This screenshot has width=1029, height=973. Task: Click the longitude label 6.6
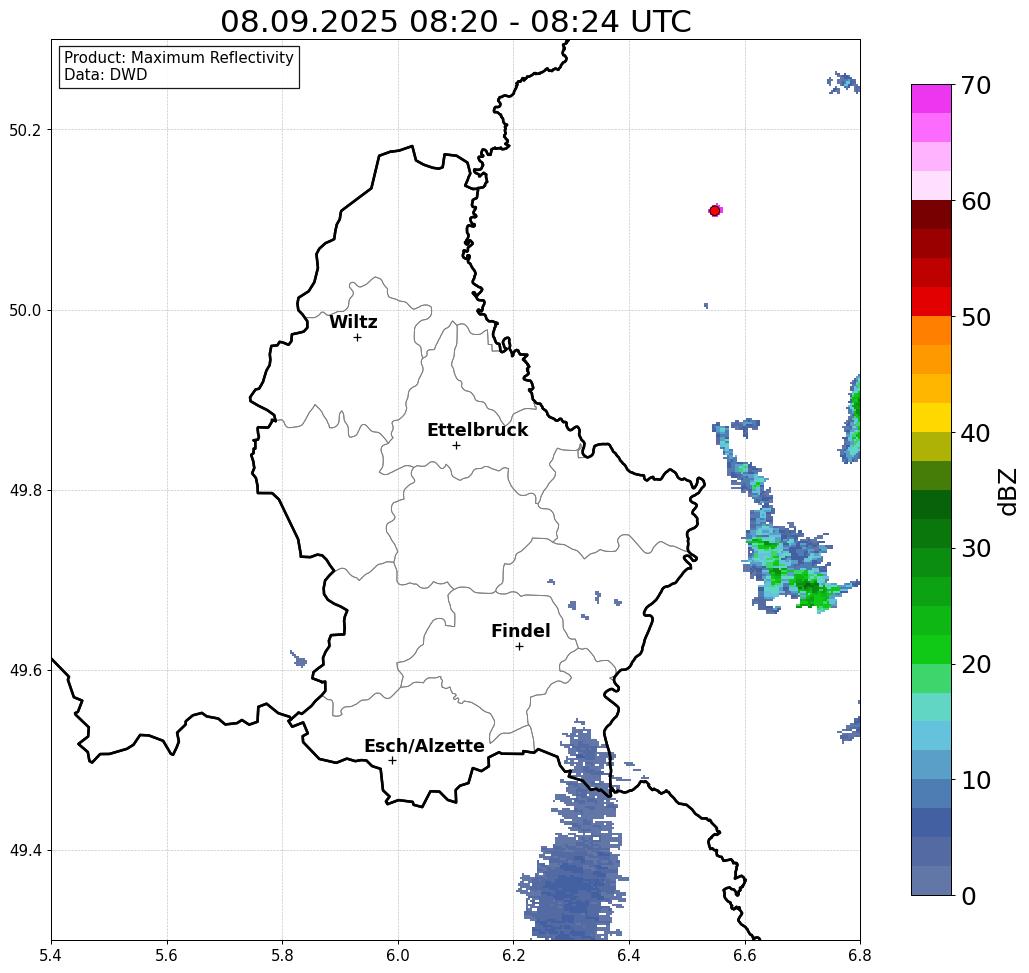(x=745, y=956)
